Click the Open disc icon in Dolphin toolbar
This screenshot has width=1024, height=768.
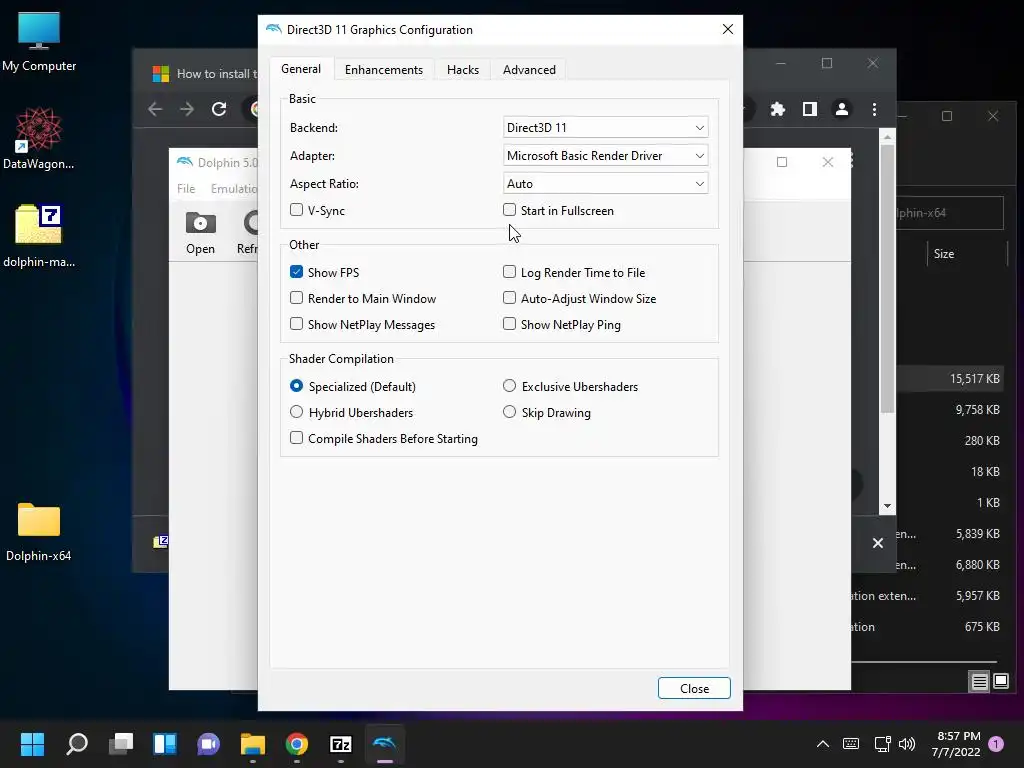tap(200, 233)
